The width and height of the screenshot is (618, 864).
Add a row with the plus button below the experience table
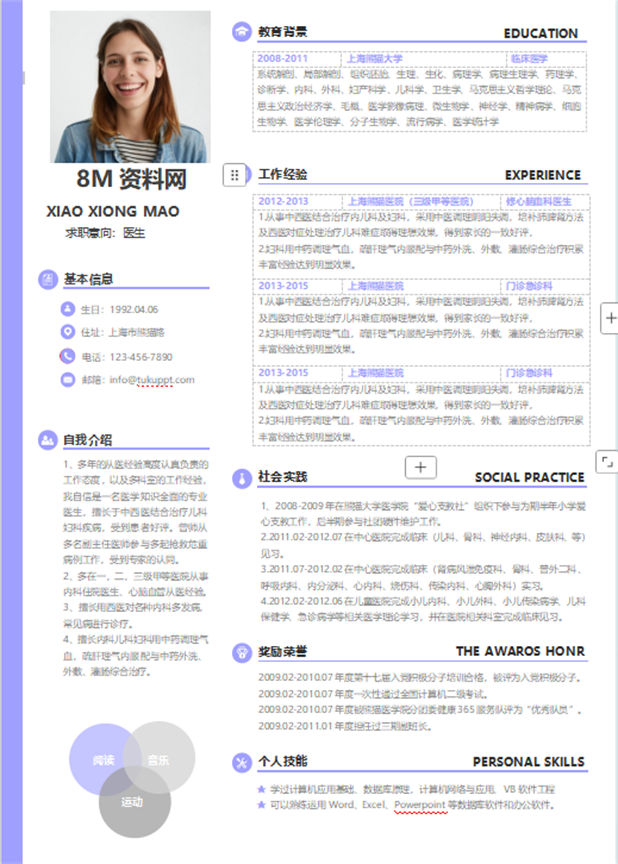[420, 467]
